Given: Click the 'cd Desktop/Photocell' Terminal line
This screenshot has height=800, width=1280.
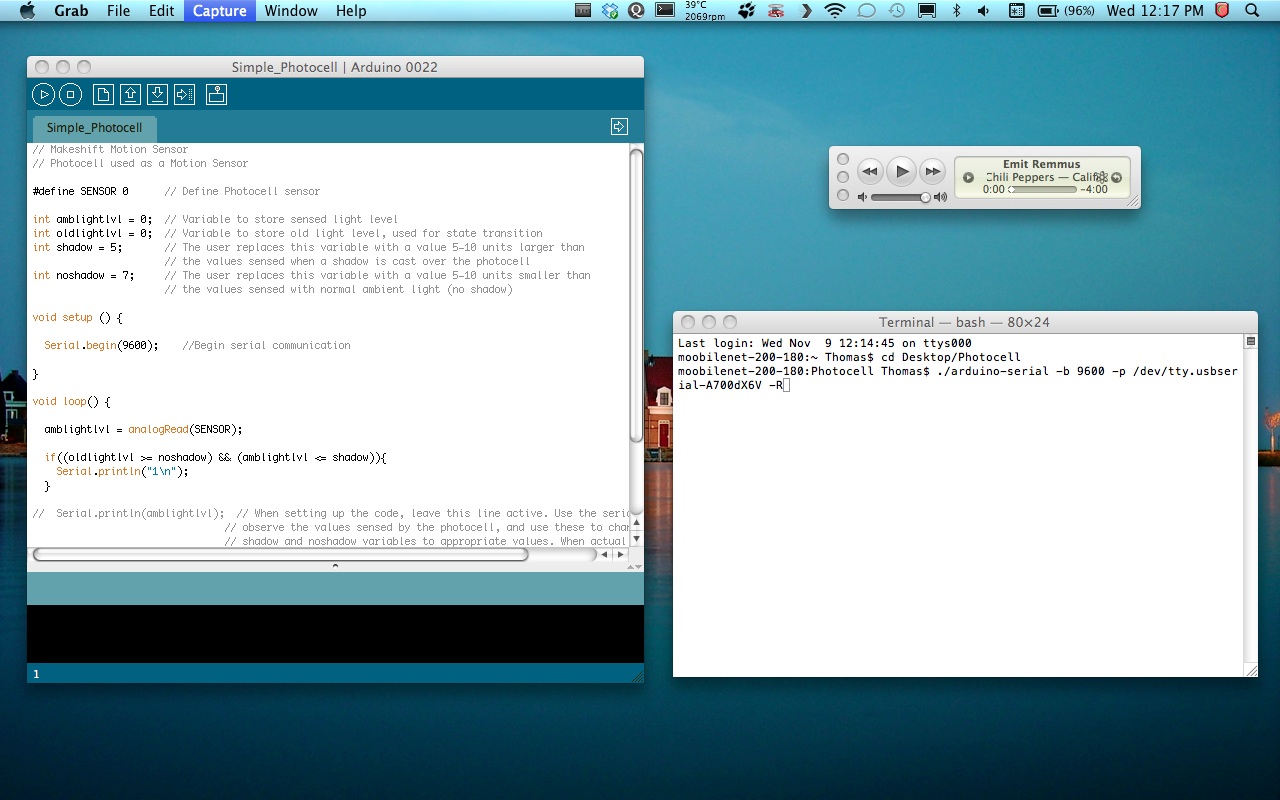Looking at the screenshot, I should (849, 357).
